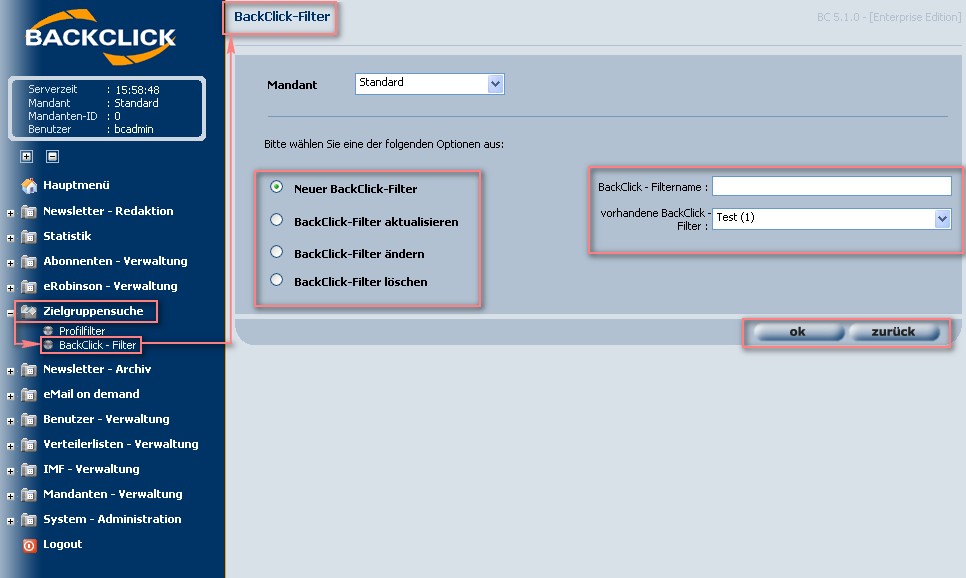Screen dimensions: 966x578
Task: Click the open Zielgruppensuche folder icon
Action: pos(29,311)
